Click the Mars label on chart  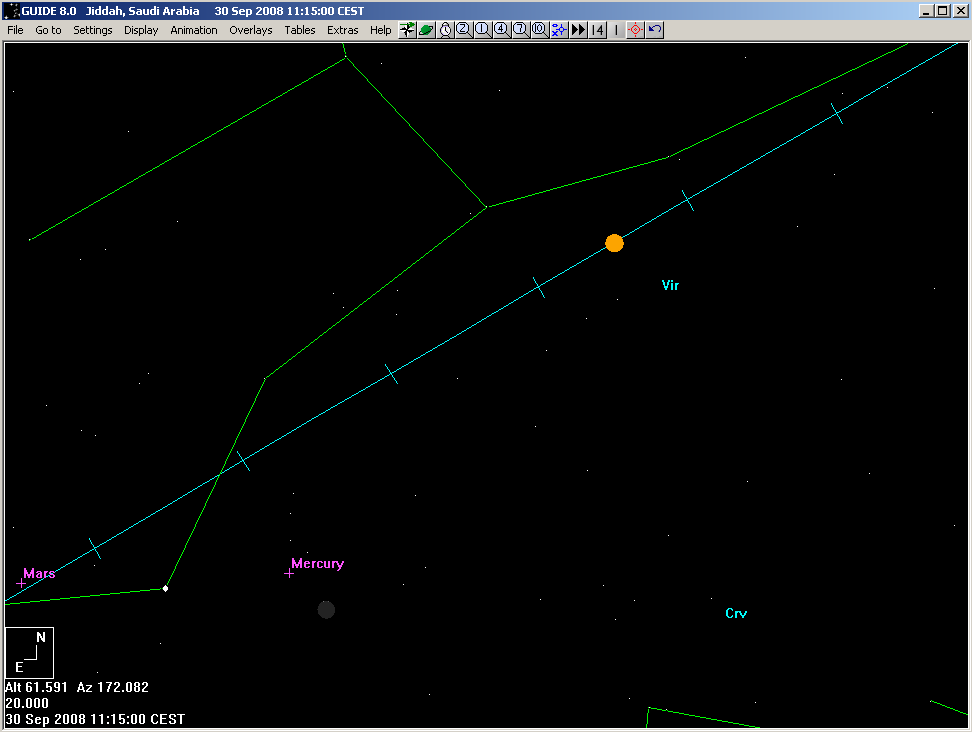(39, 574)
